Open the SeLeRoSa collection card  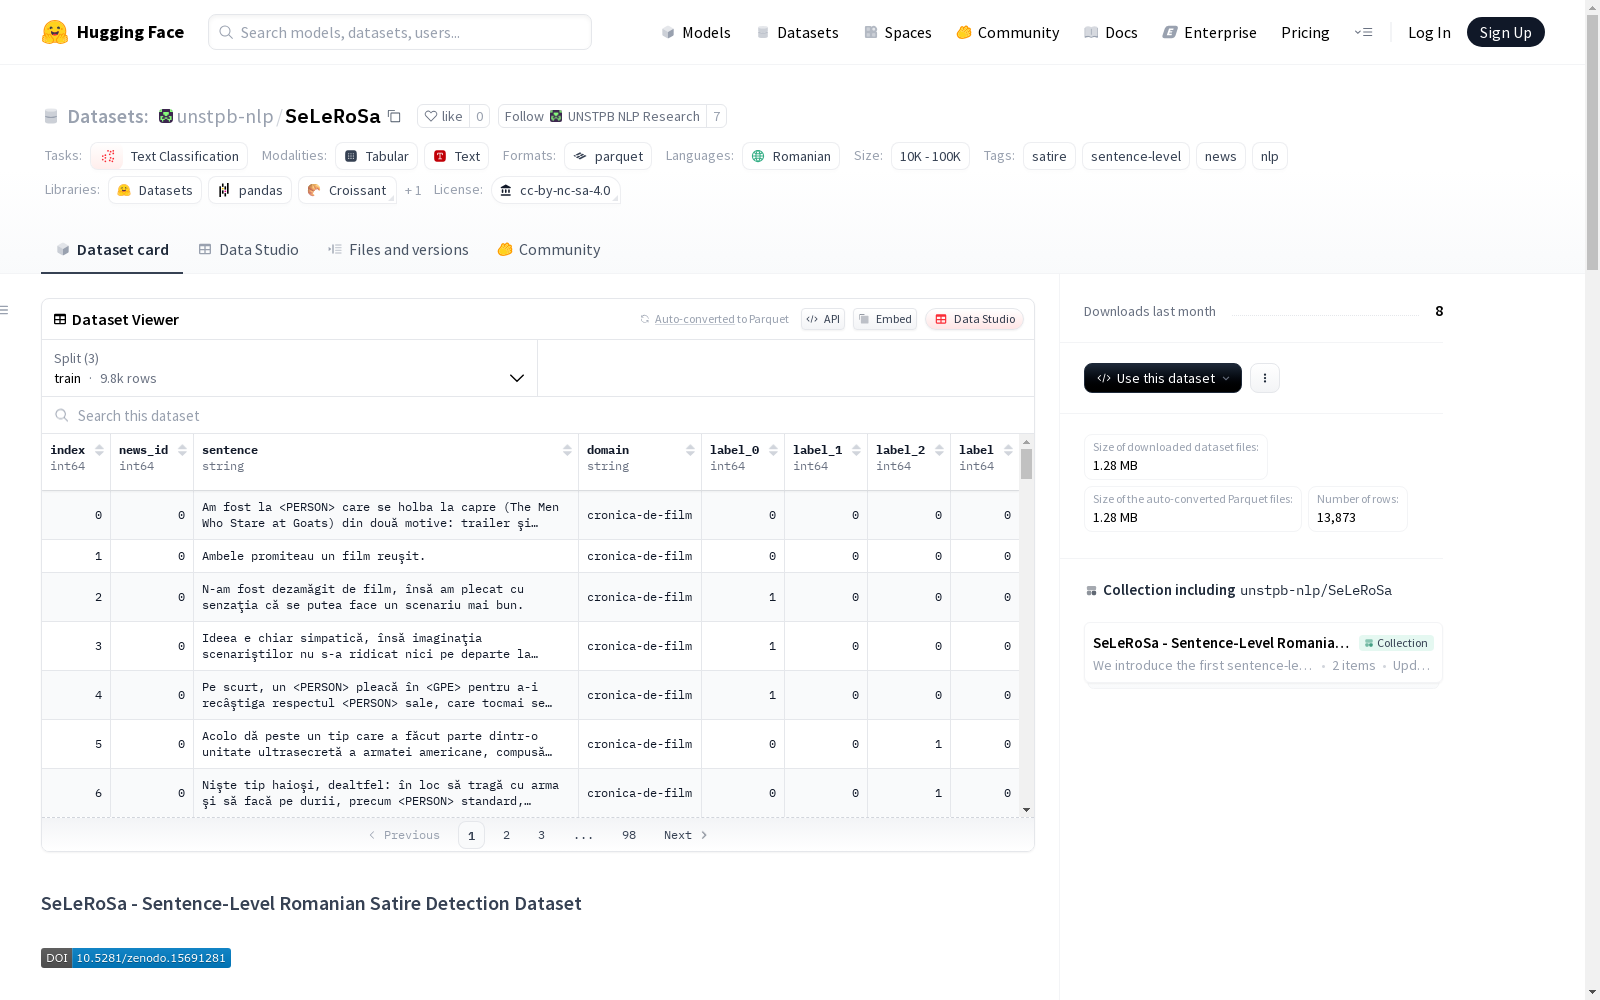1263,653
